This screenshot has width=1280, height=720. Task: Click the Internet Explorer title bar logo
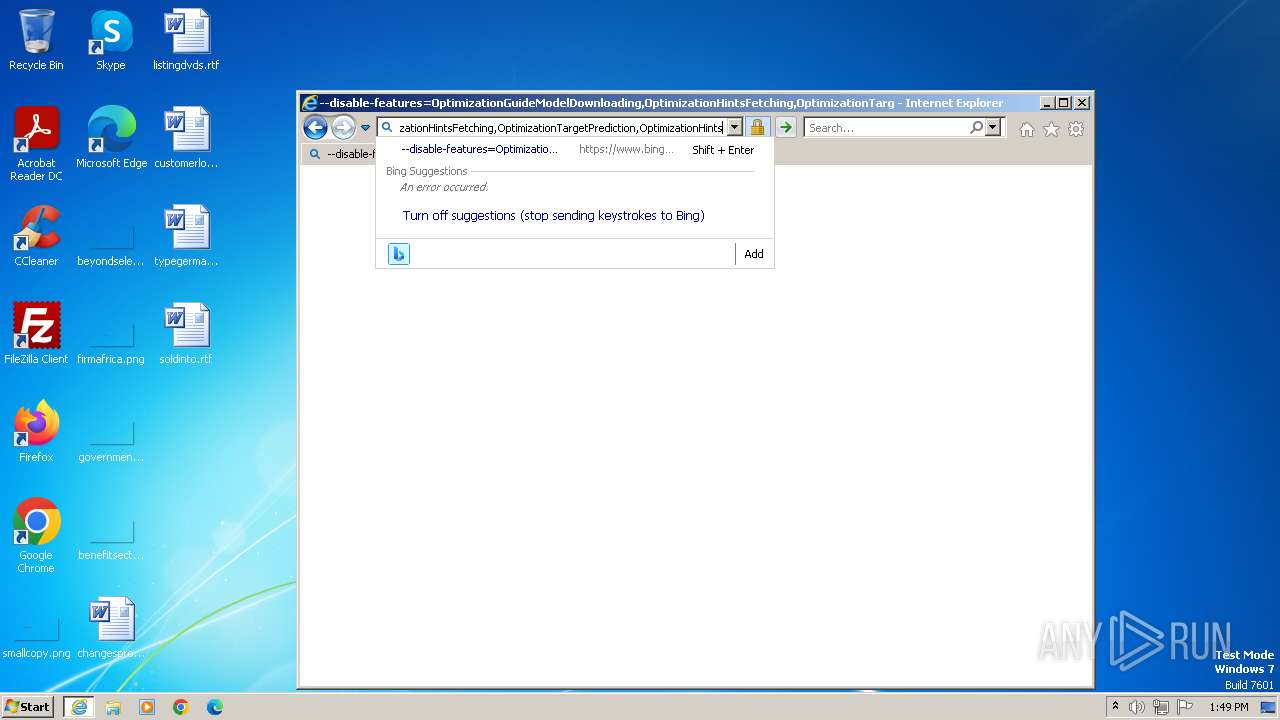coord(310,103)
